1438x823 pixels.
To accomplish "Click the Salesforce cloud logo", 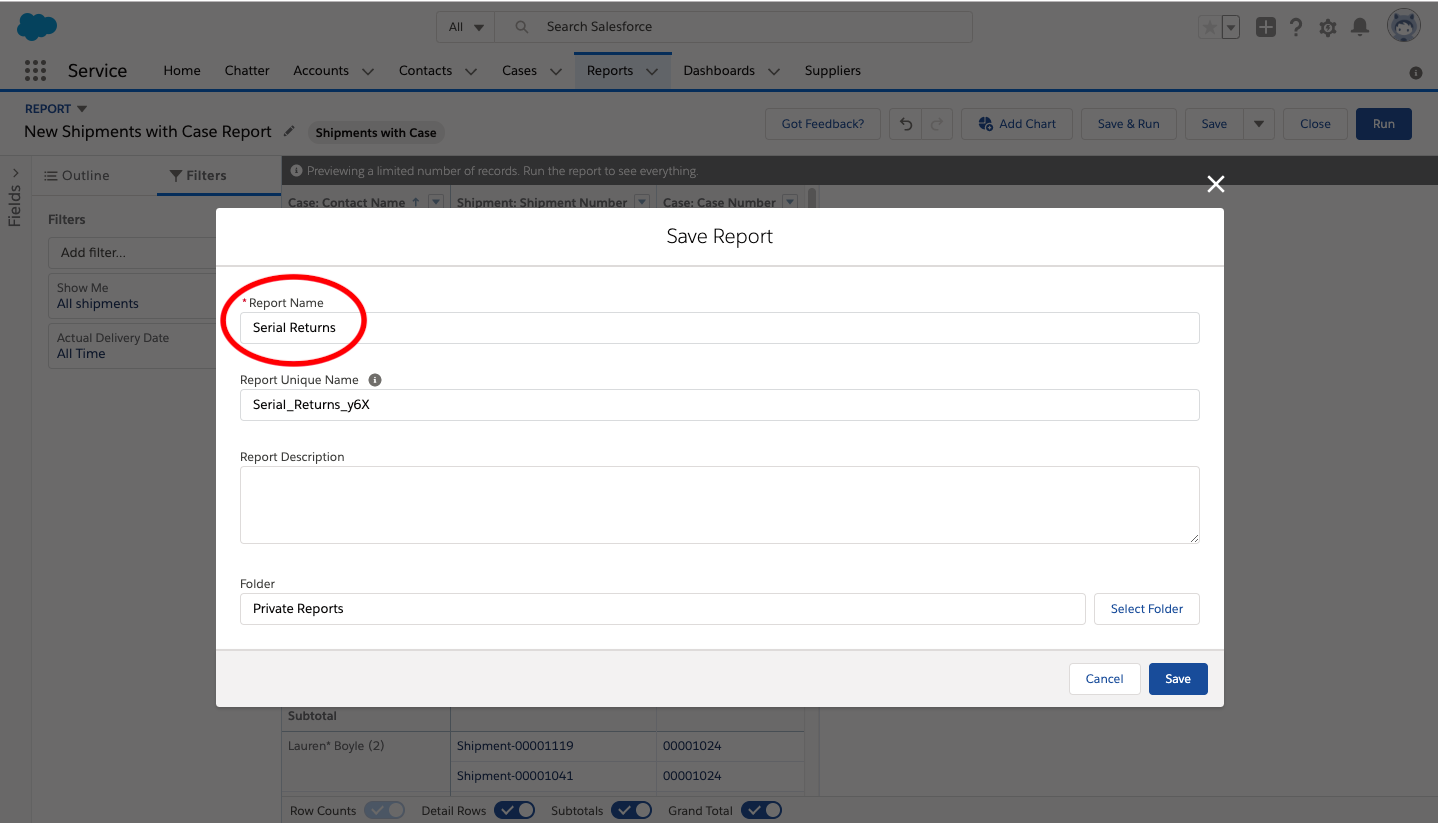I will tap(37, 27).
